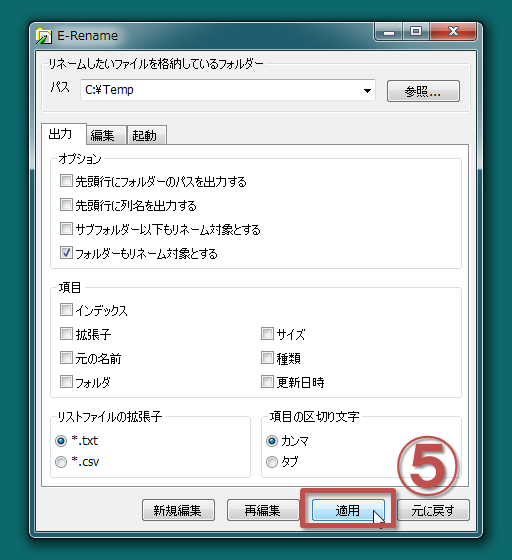Select カンマ as the delimiter

coord(272,441)
